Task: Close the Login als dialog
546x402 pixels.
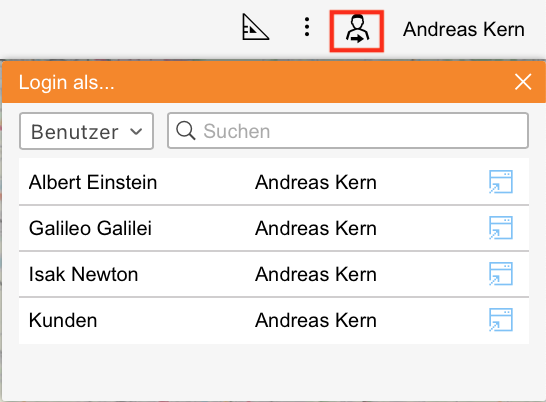Action: [x=523, y=82]
